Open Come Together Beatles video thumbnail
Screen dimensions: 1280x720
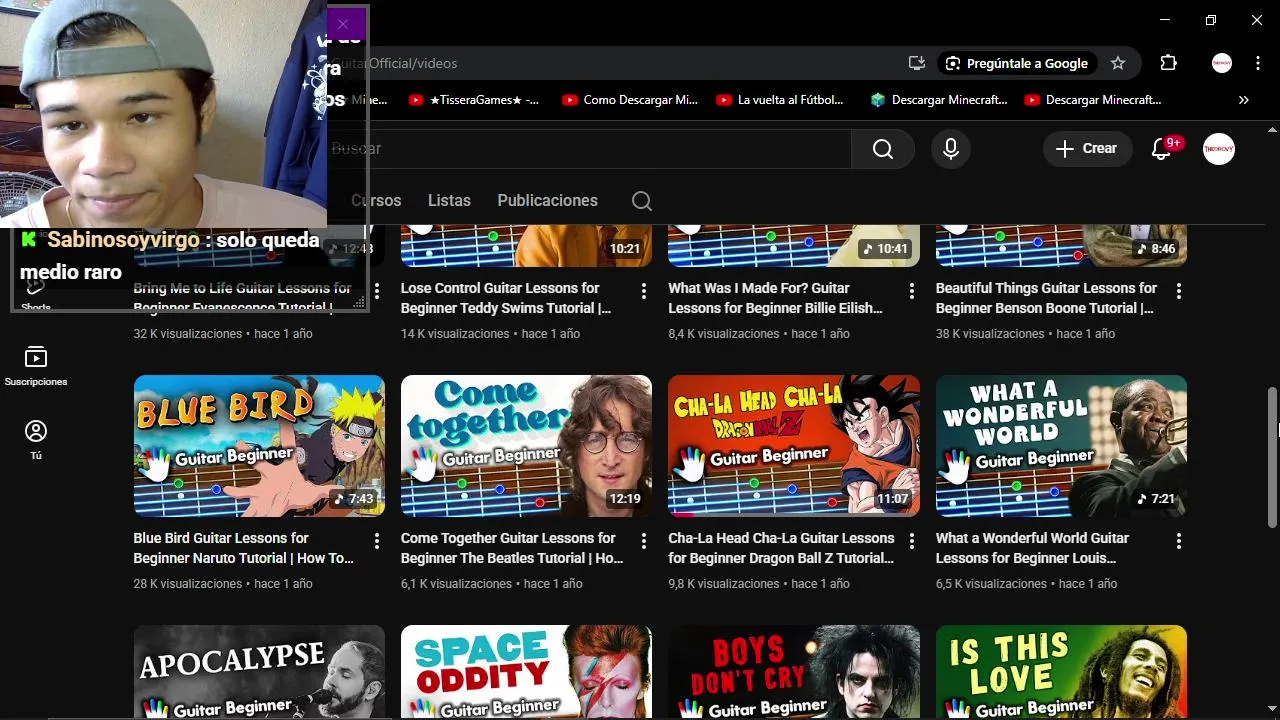[526, 446]
